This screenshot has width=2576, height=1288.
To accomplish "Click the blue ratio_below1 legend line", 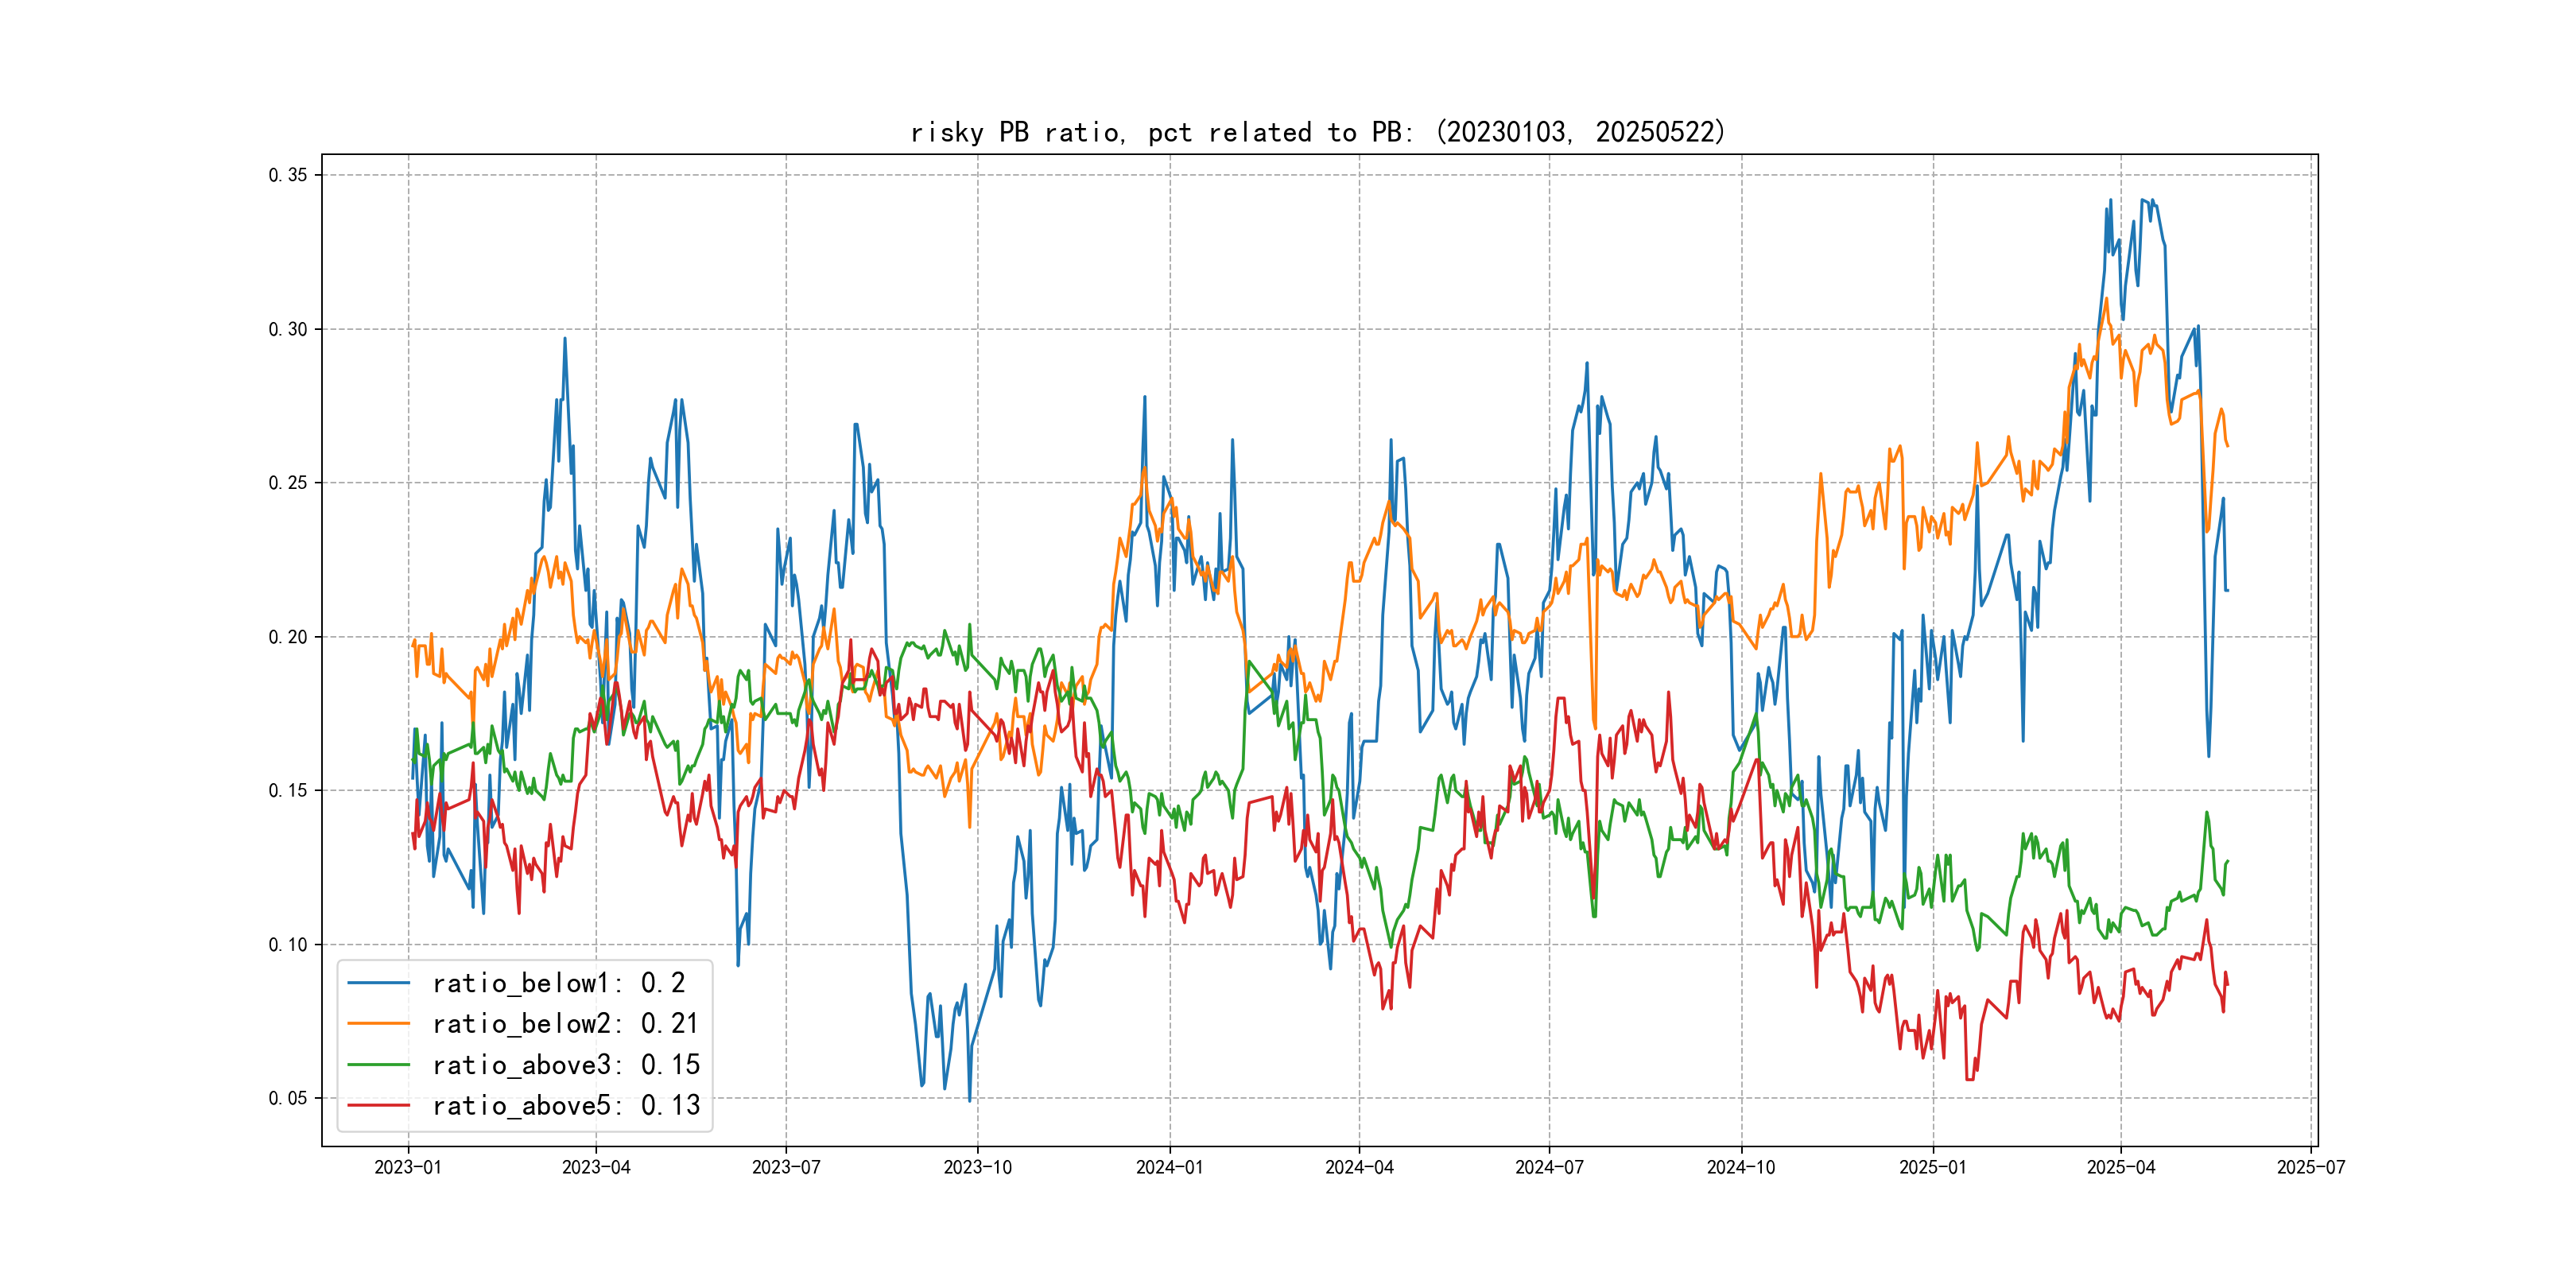I will 378,983.
